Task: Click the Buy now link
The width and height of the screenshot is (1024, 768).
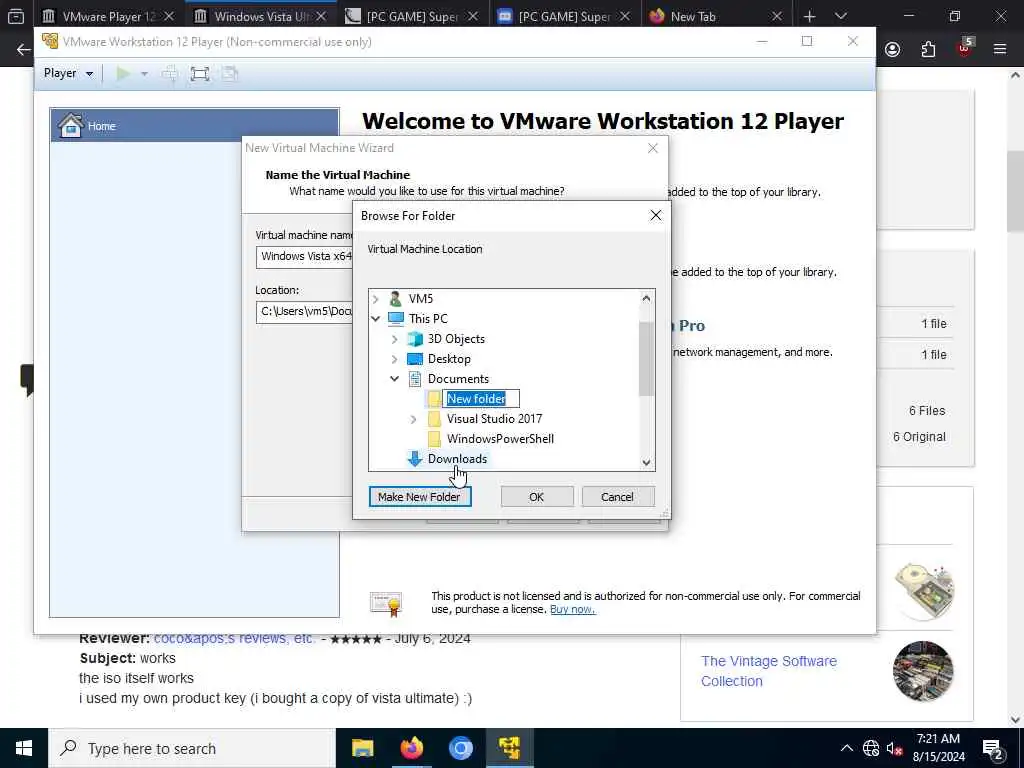Action: pyautogui.click(x=572, y=609)
